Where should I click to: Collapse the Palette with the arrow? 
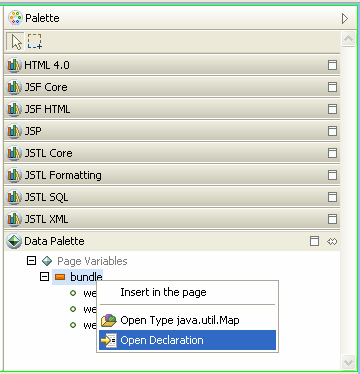click(345, 18)
